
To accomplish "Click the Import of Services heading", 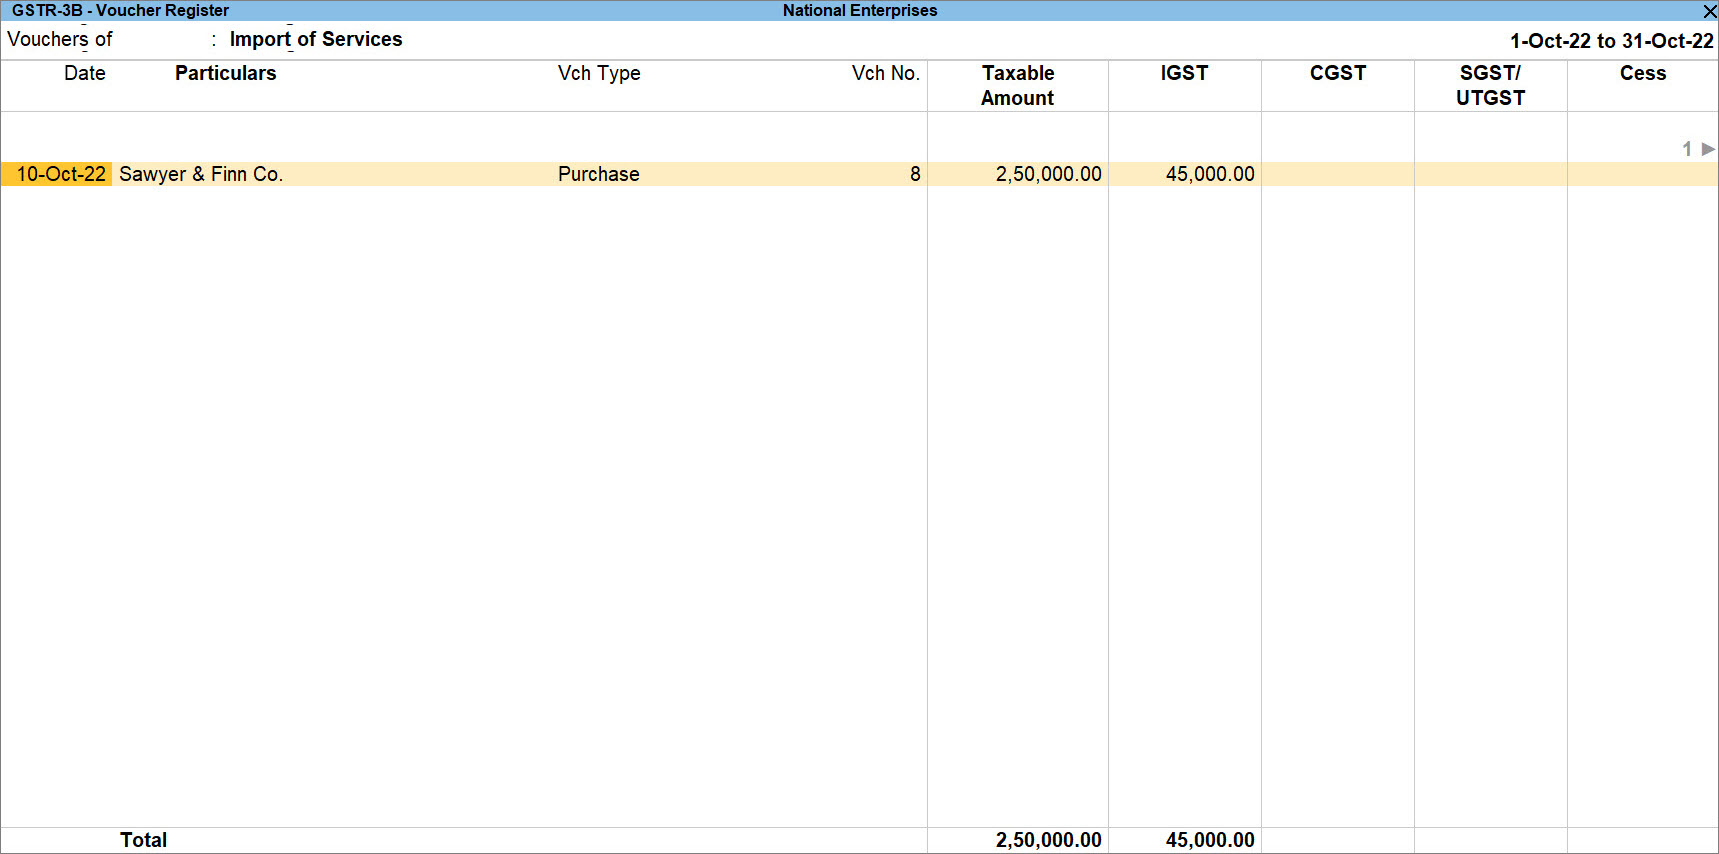I will pyautogui.click(x=316, y=39).
